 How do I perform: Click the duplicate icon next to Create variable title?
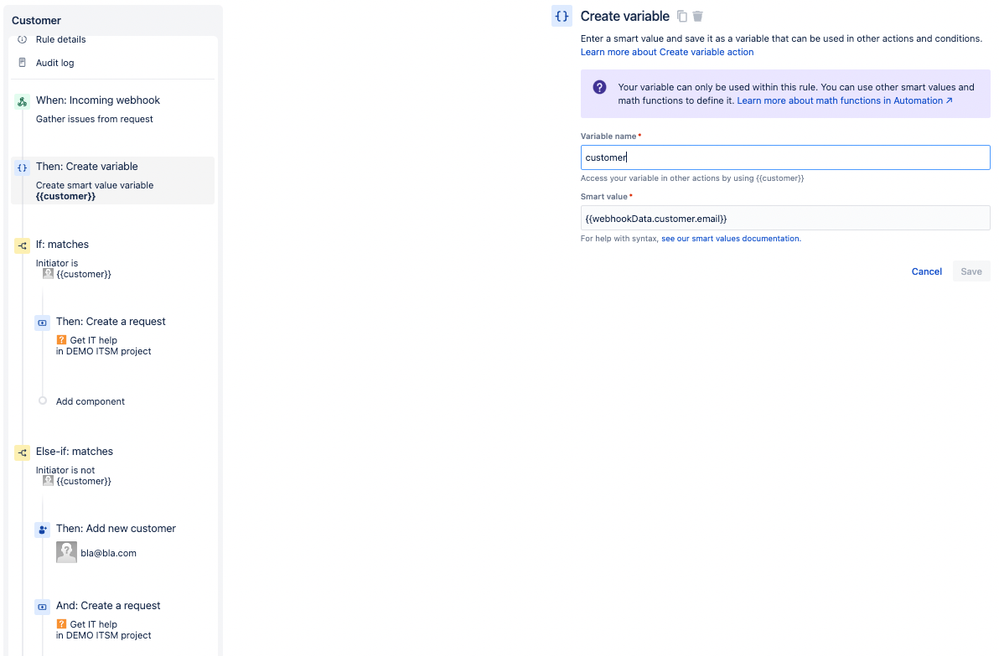click(683, 15)
